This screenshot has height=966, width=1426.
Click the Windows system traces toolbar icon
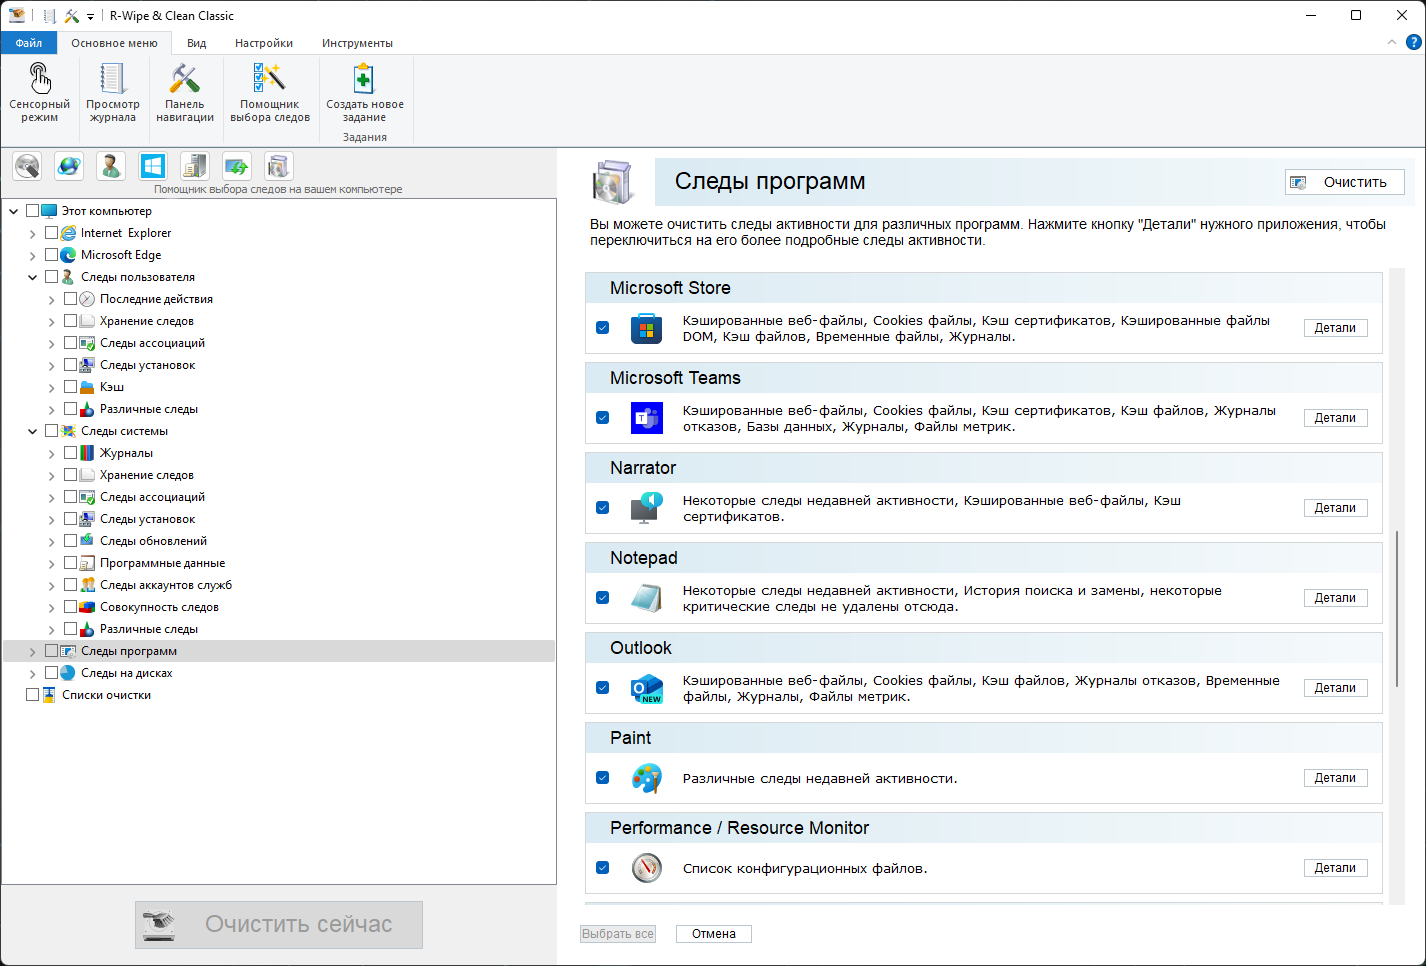pyautogui.click(x=153, y=166)
